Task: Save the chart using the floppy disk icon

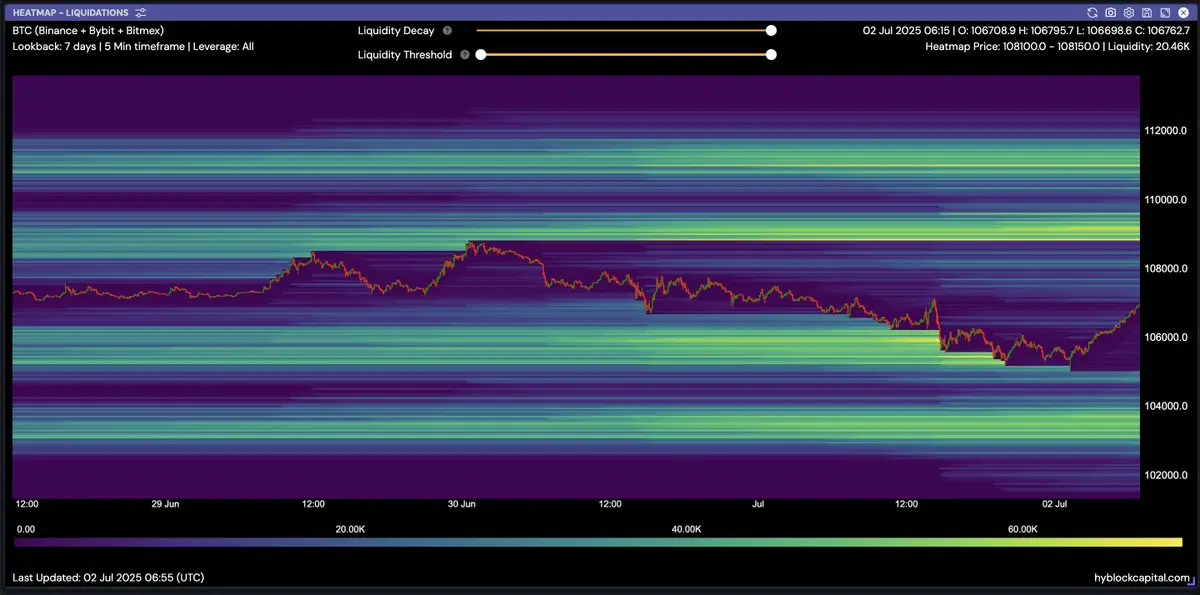Action: click(1146, 12)
